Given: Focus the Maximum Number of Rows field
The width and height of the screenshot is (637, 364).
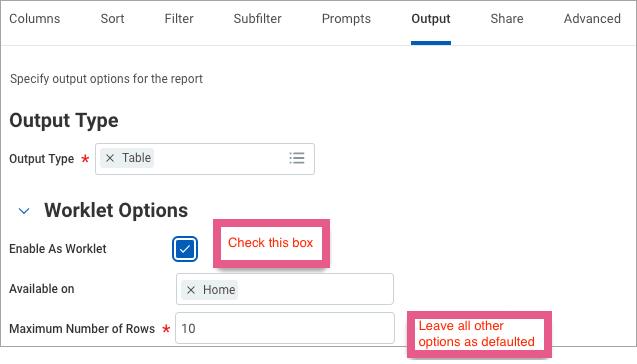Looking at the screenshot, I should pos(285,328).
